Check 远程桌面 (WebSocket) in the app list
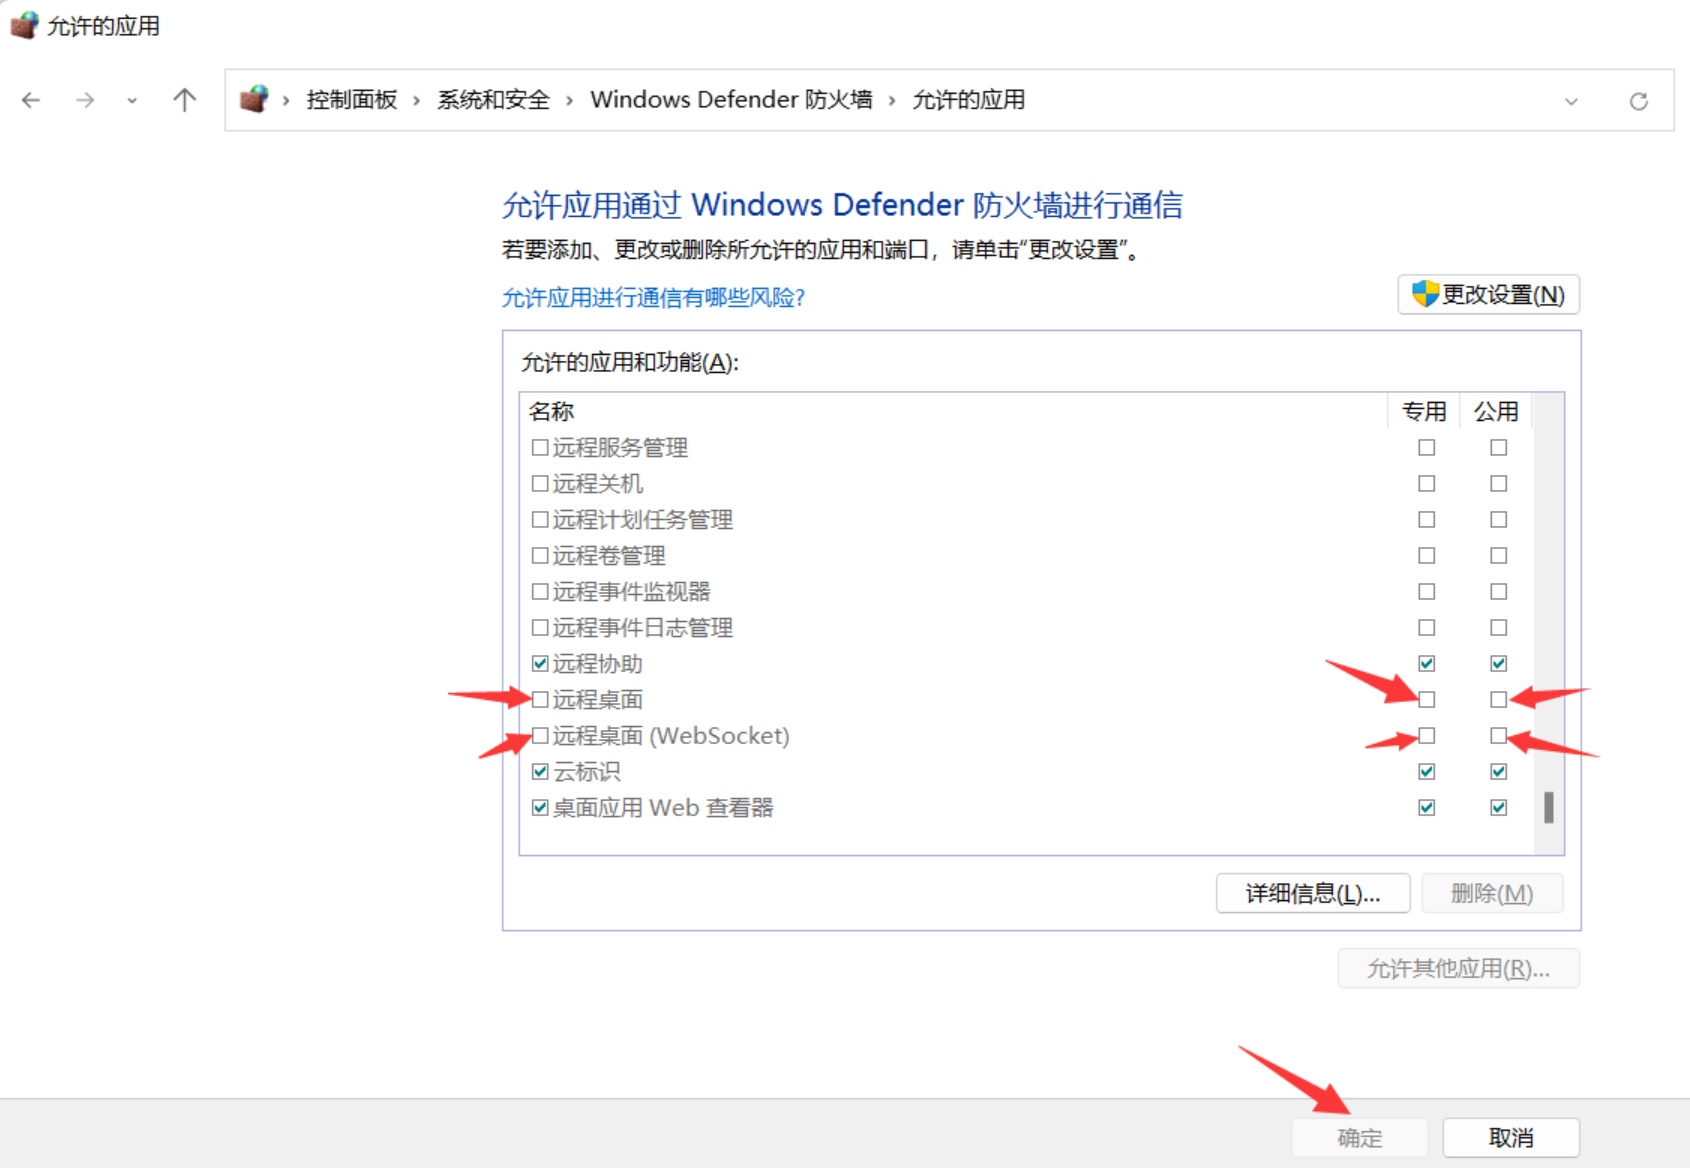The image size is (1690, 1168). tap(538, 735)
